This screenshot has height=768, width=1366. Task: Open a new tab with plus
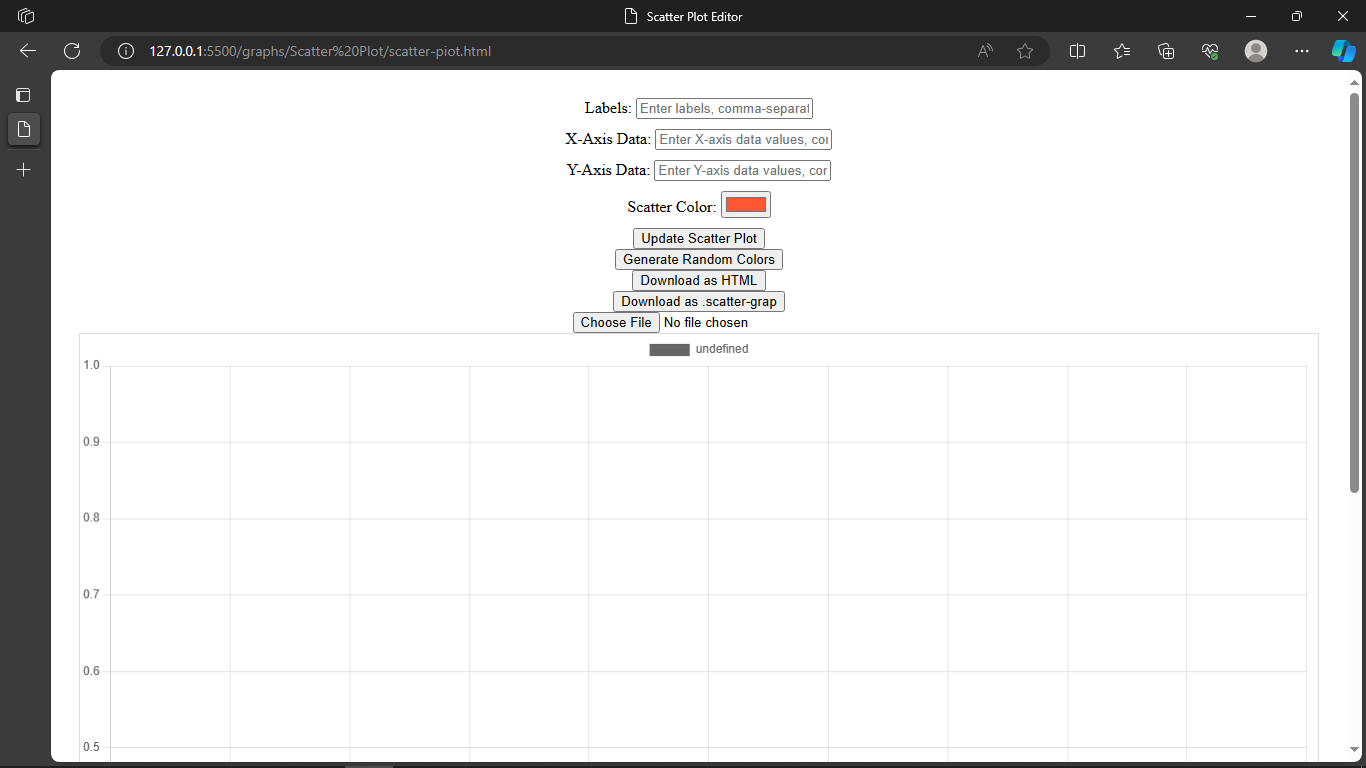(x=24, y=170)
